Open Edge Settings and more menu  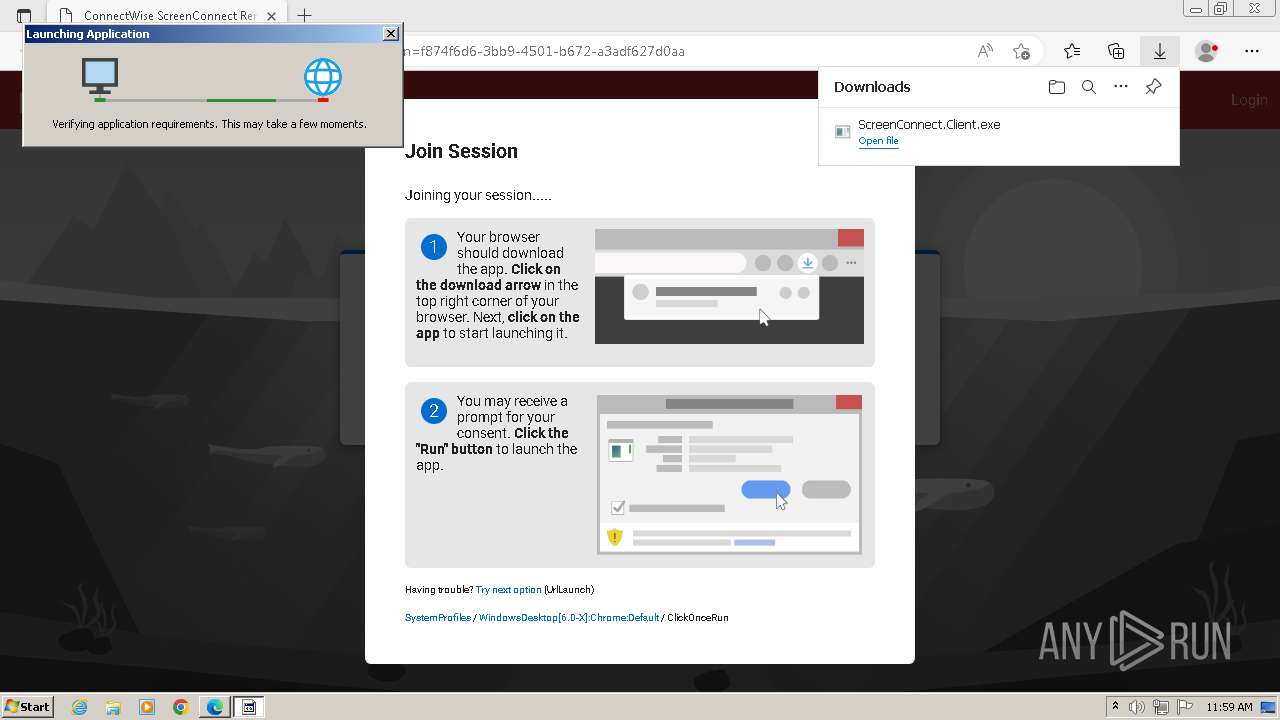pos(1252,51)
